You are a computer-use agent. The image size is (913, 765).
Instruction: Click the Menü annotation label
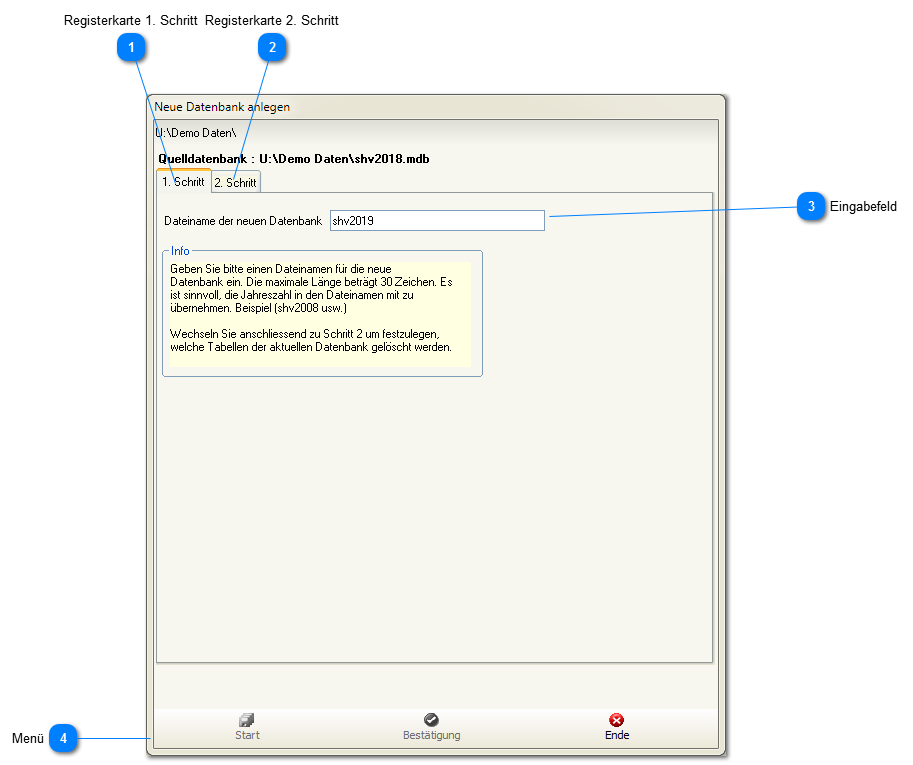28,739
